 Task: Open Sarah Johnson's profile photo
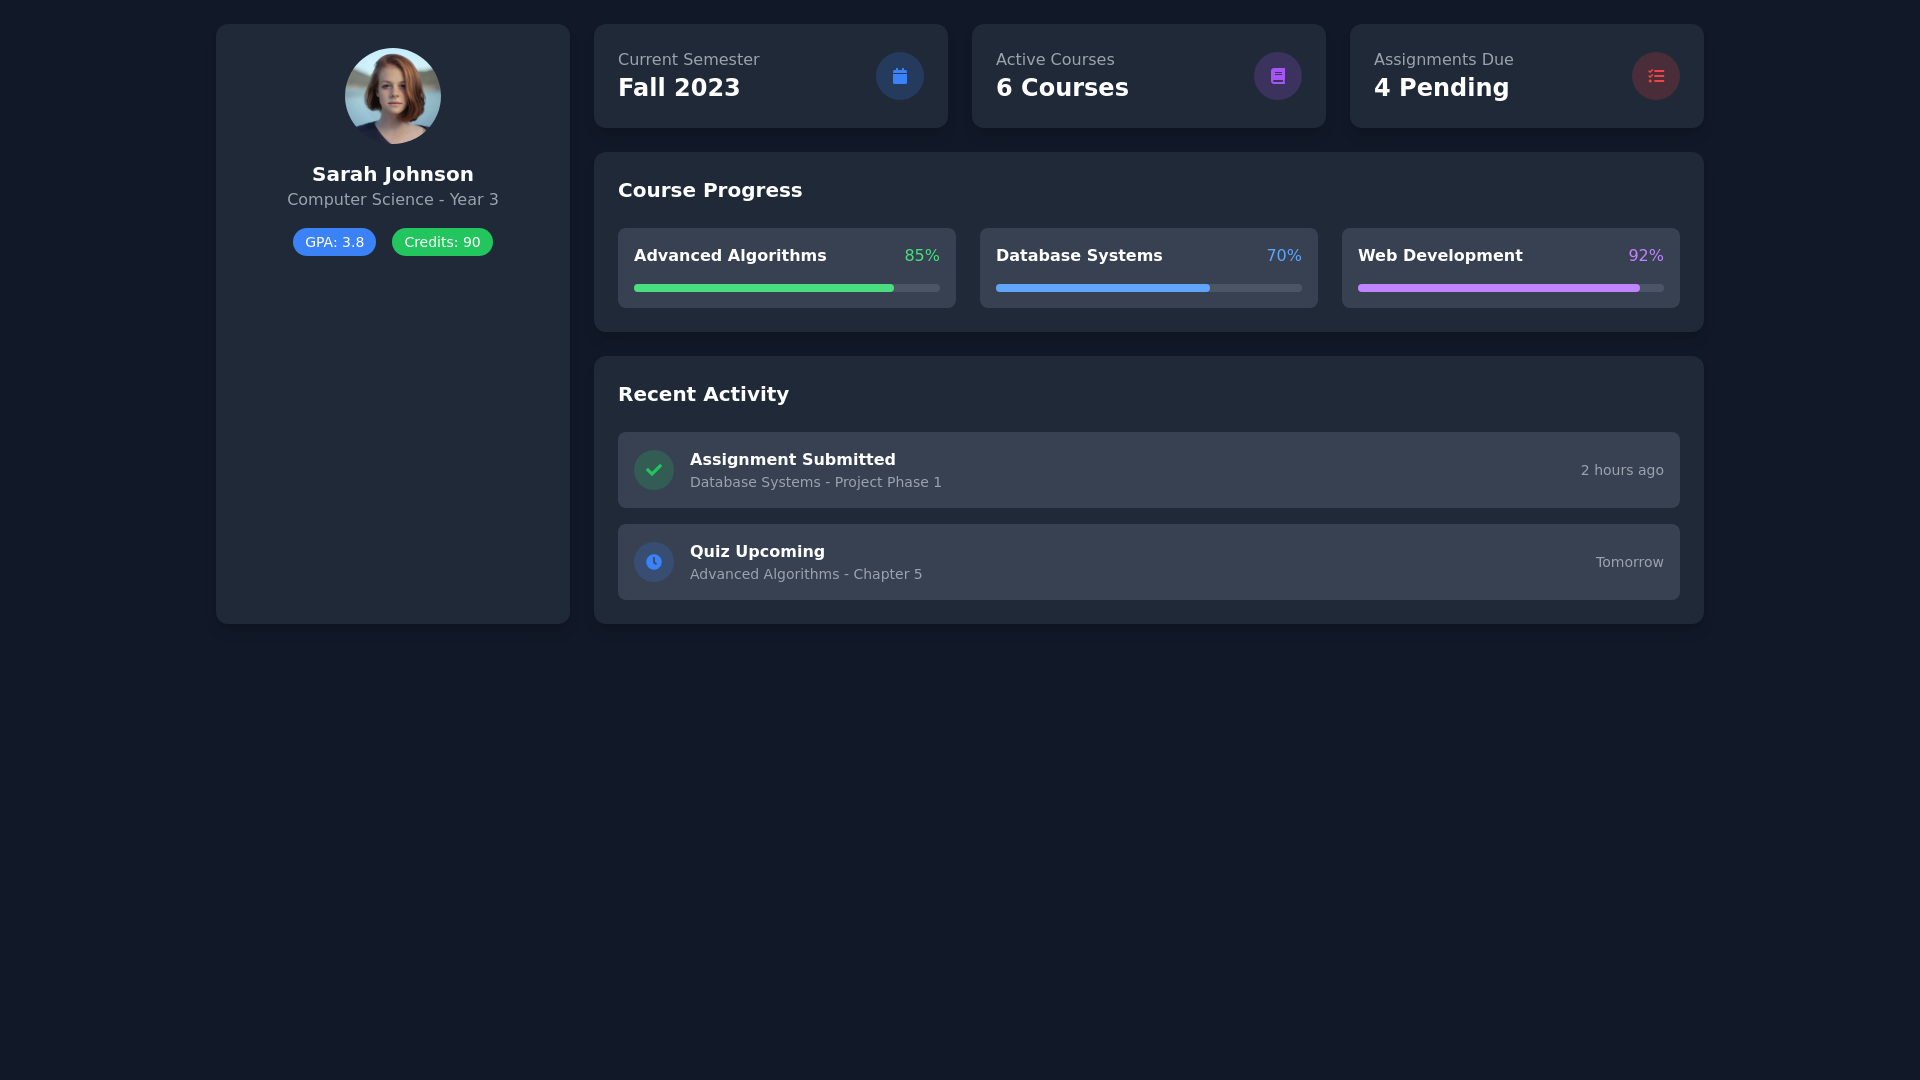pos(393,95)
